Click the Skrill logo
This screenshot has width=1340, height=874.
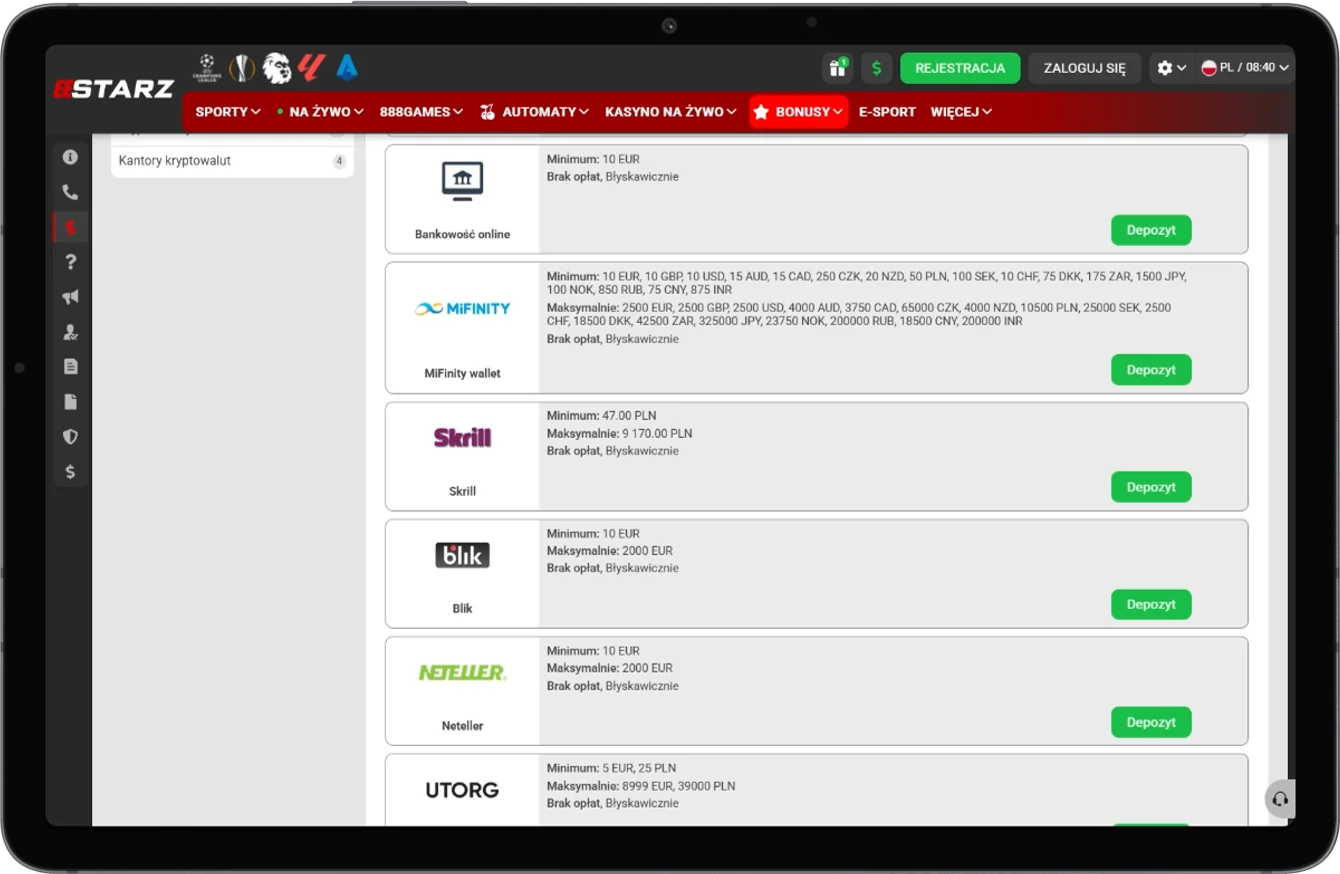(x=462, y=437)
